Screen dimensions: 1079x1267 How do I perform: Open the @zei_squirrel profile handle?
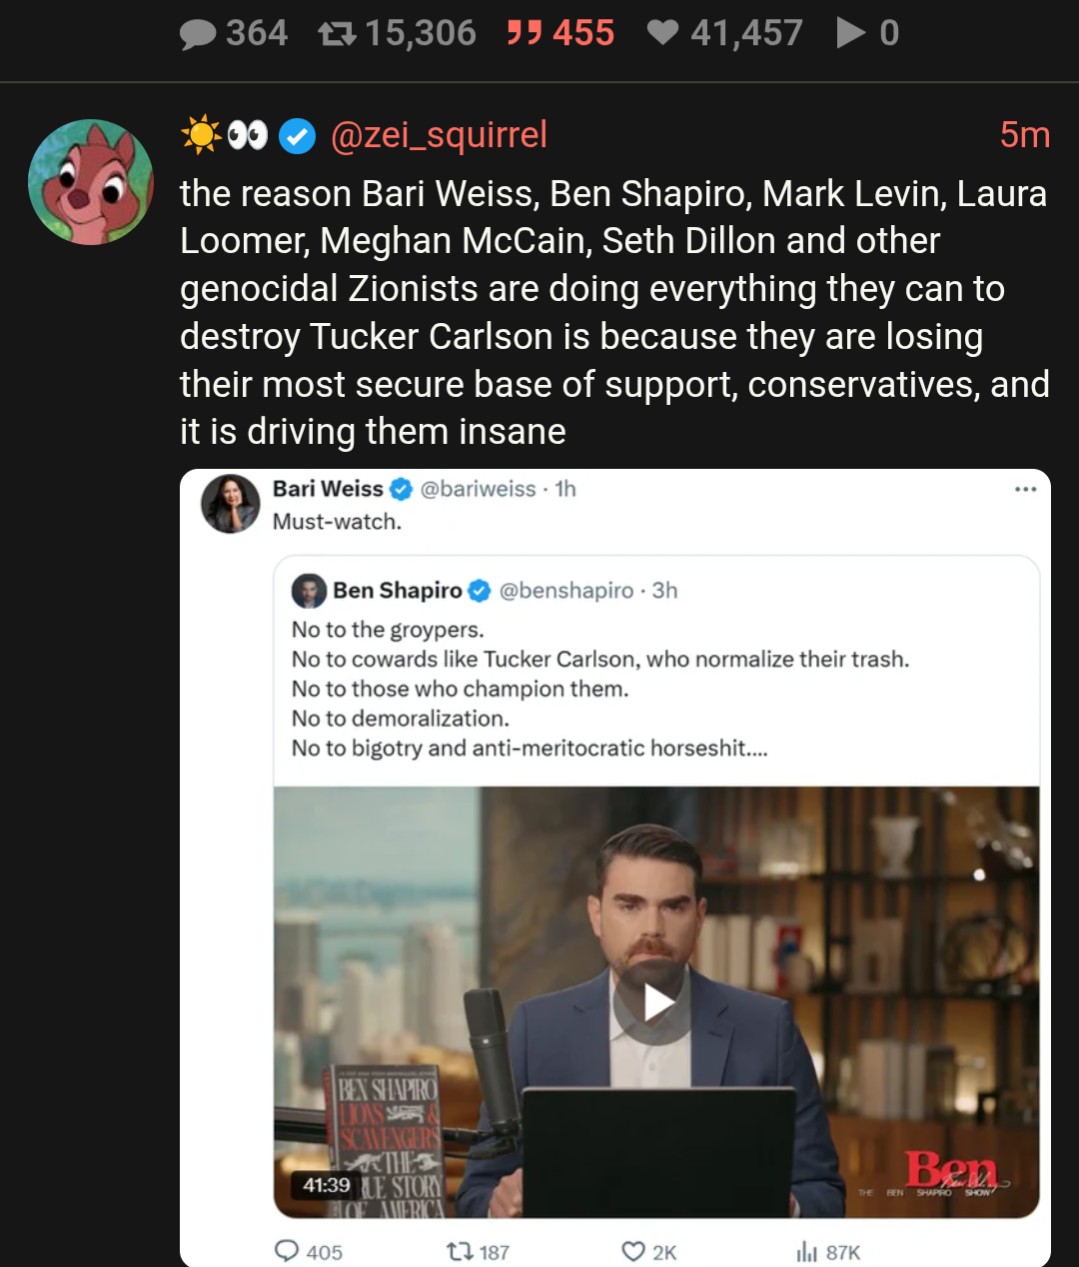click(438, 134)
